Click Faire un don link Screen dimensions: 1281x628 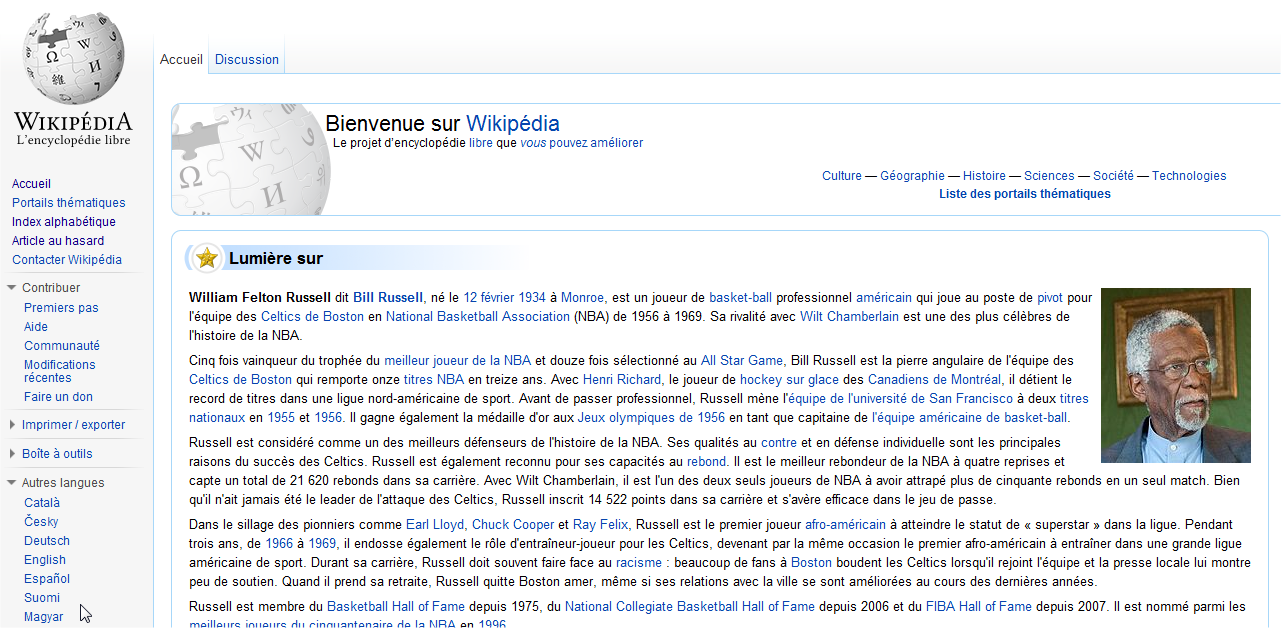[x=58, y=397]
